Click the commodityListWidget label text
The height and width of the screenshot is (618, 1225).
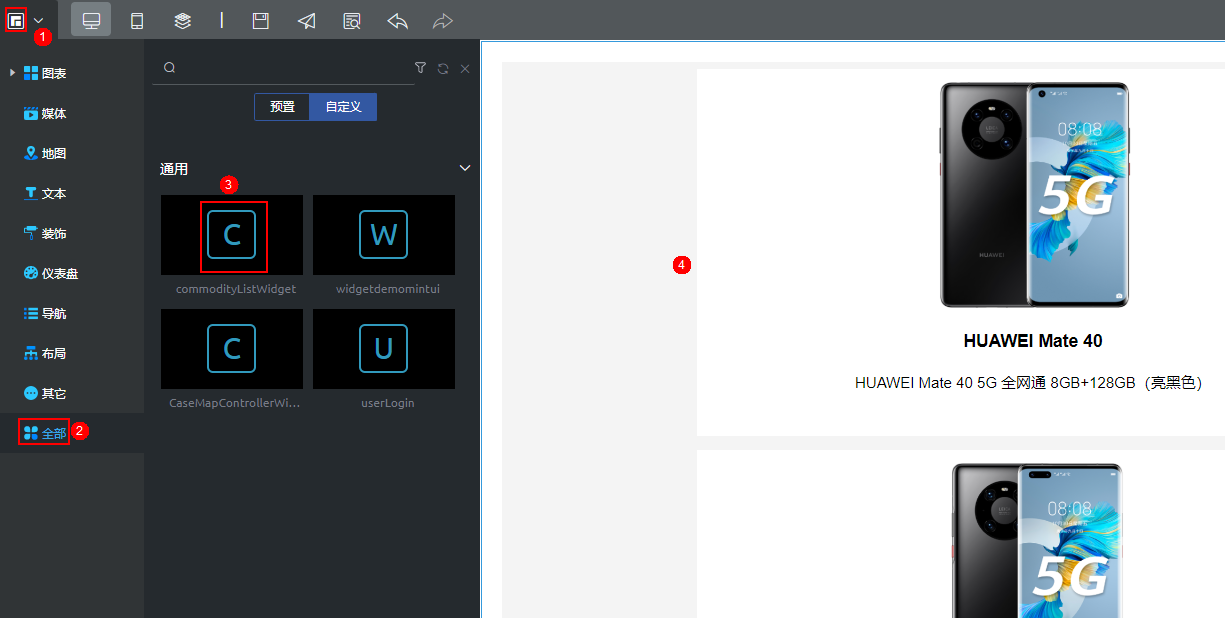point(236,289)
